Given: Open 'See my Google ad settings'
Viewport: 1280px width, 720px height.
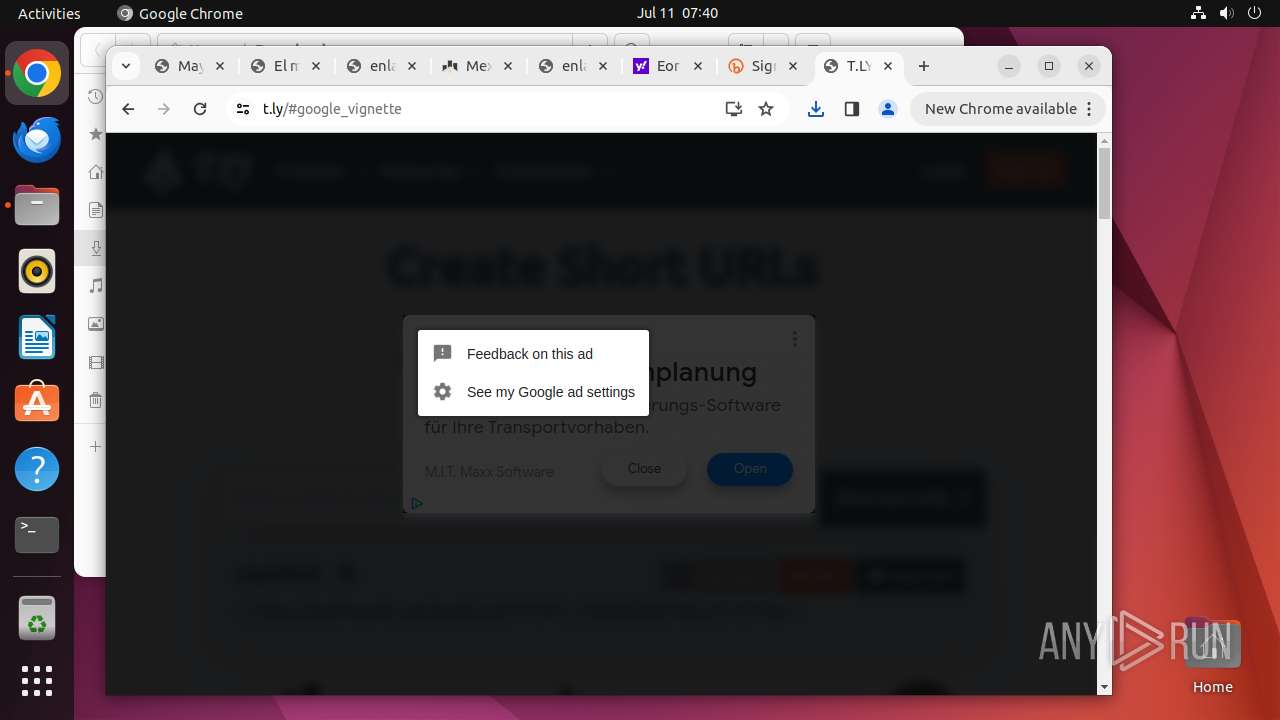Looking at the screenshot, I should click(533, 392).
